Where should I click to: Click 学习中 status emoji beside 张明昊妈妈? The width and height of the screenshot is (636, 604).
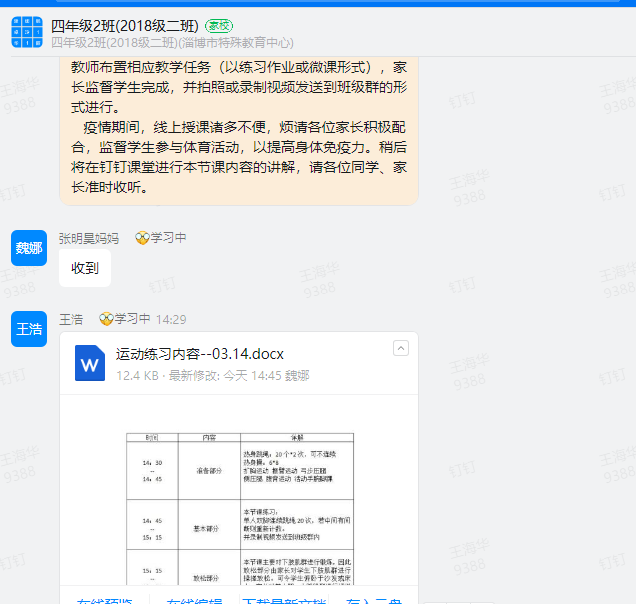142,238
